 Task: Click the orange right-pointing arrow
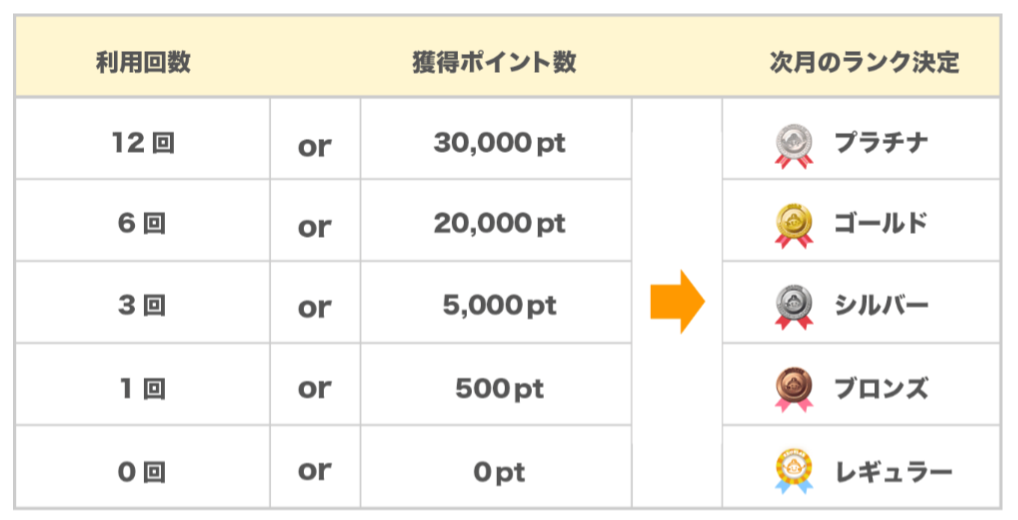pyautogui.click(x=677, y=301)
